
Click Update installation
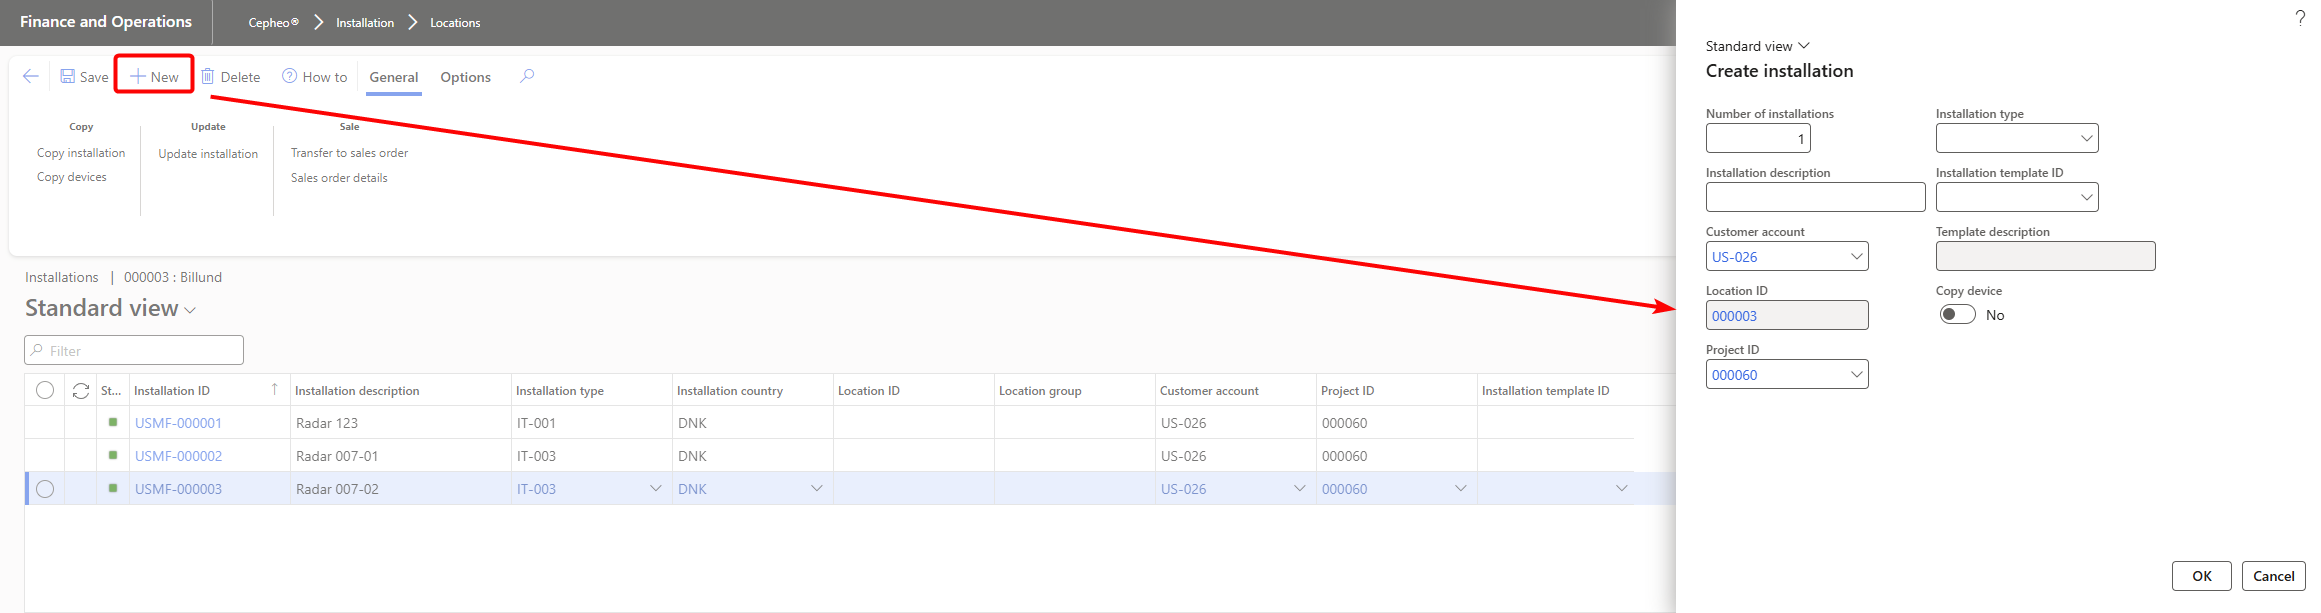[x=208, y=154]
